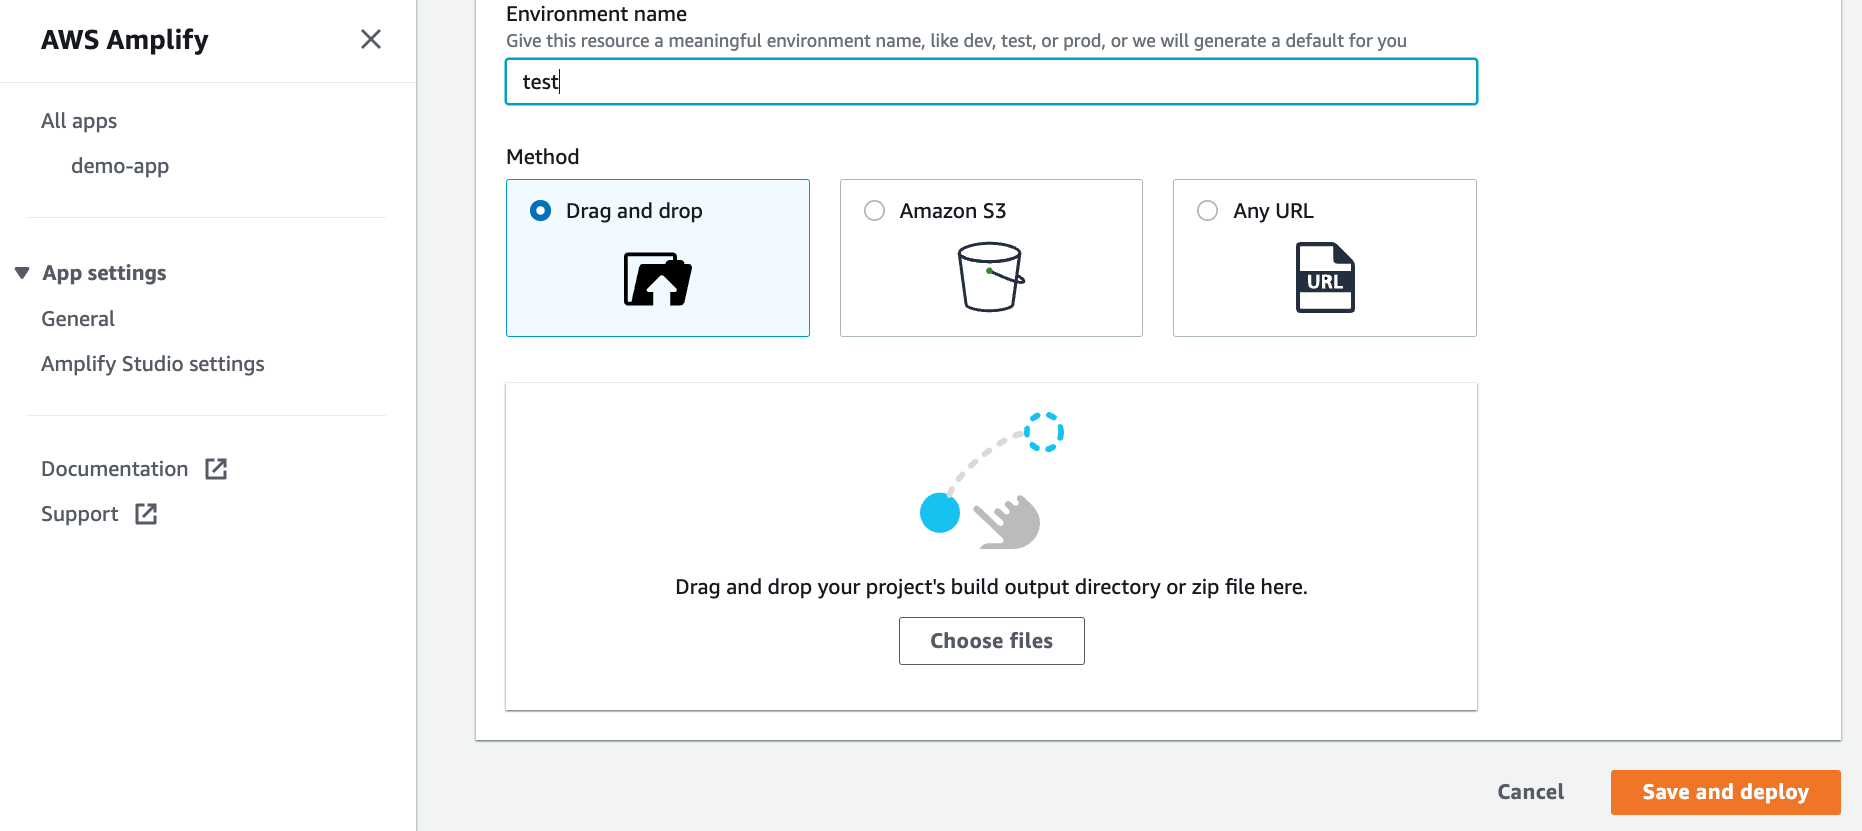Click the external link icon beside Documentation
The height and width of the screenshot is (831, 1862).
tap(216, 468)
